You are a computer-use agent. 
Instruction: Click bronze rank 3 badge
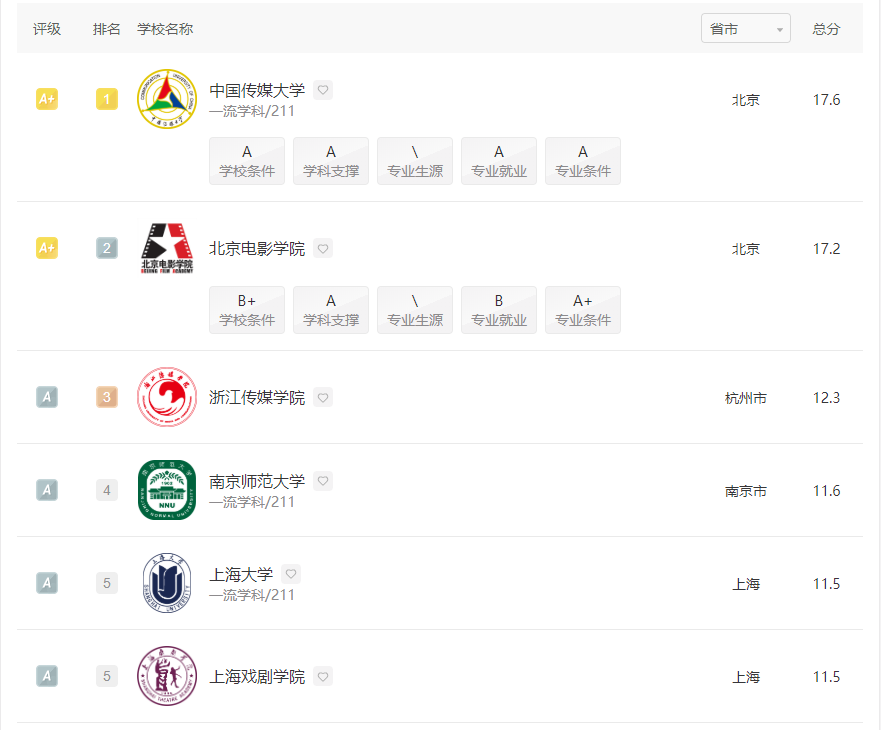(x=107, y=397)
